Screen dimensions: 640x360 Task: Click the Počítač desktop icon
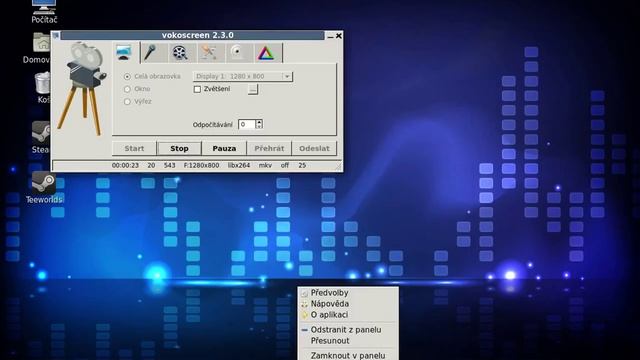(44, 11)
